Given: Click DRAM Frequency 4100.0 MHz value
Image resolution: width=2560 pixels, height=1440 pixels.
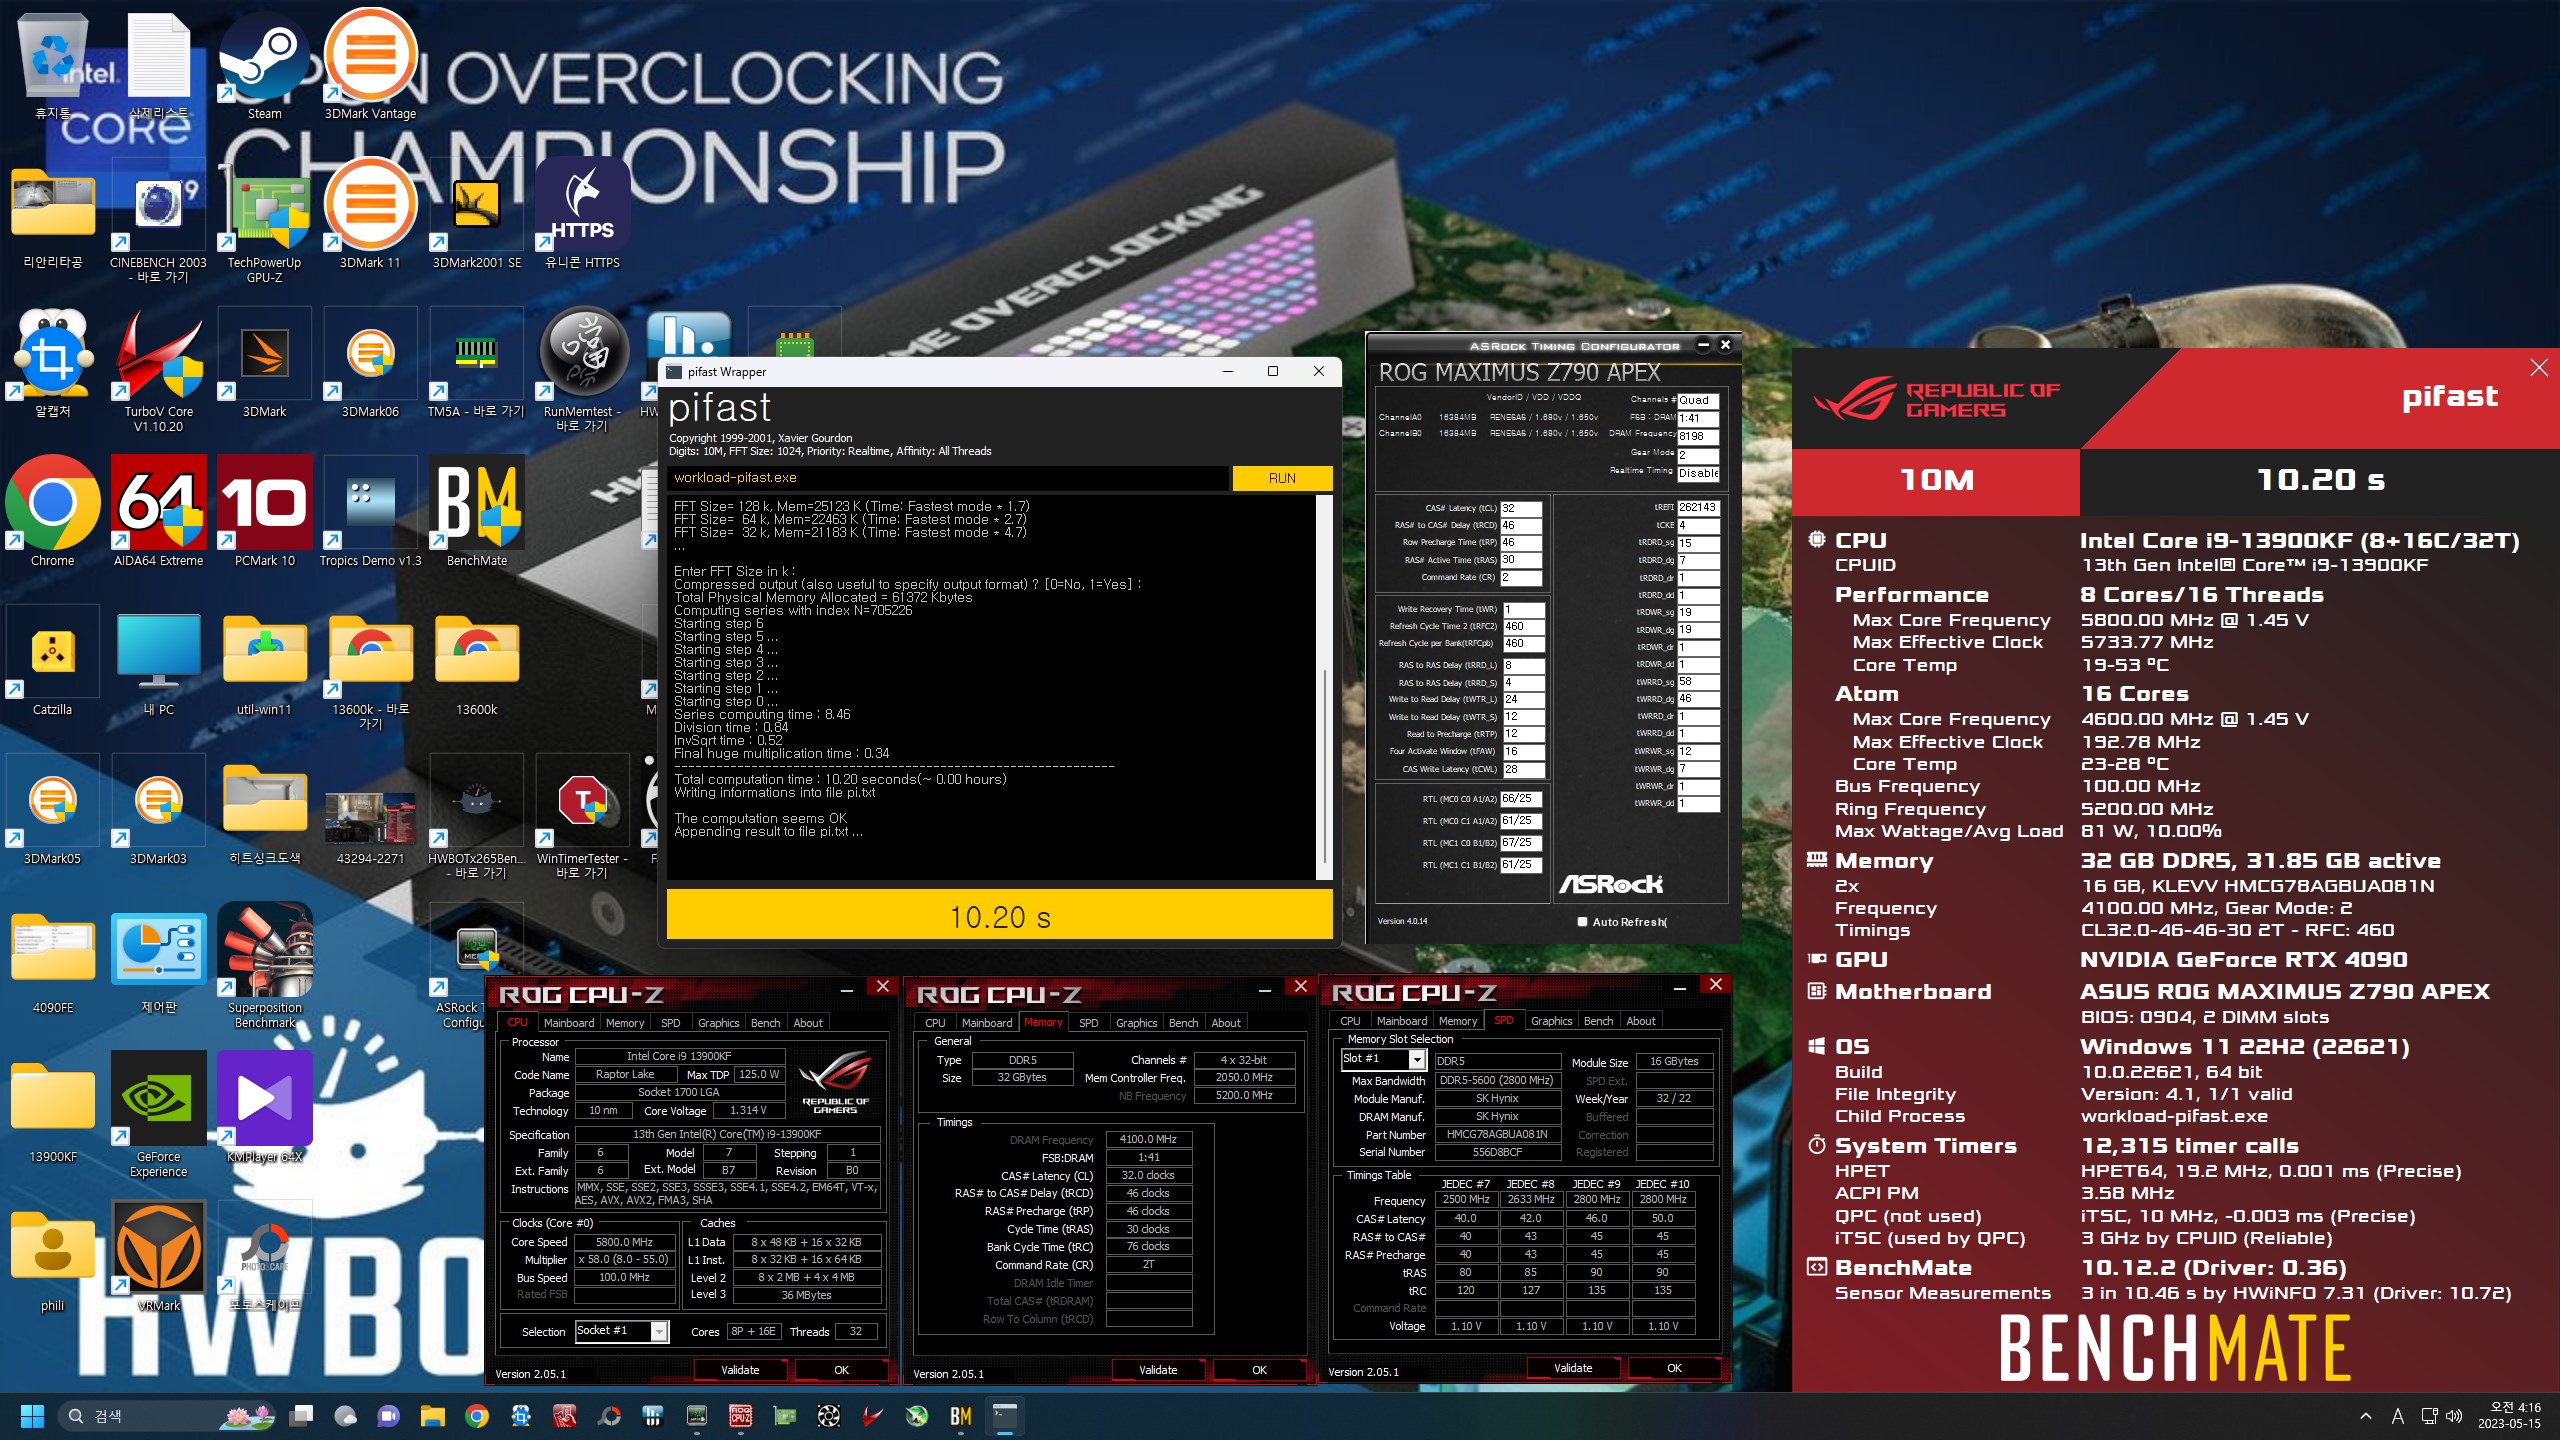Looking at the screenshot, I should [x=1148, y=1140].
